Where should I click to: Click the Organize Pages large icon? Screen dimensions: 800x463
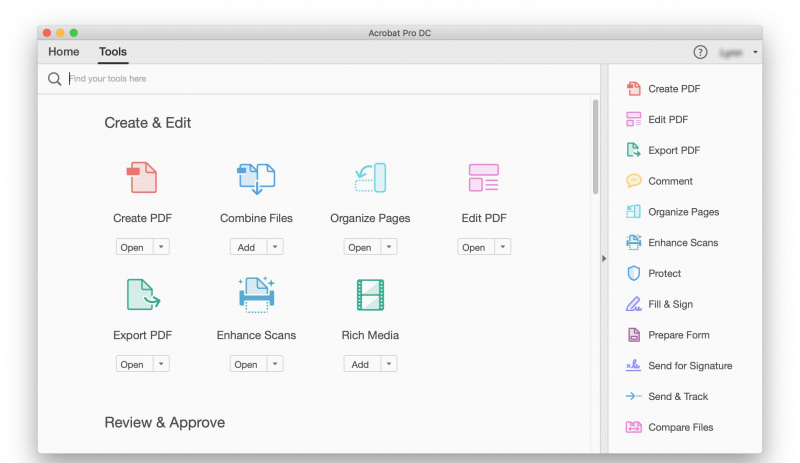pos(370,178)
